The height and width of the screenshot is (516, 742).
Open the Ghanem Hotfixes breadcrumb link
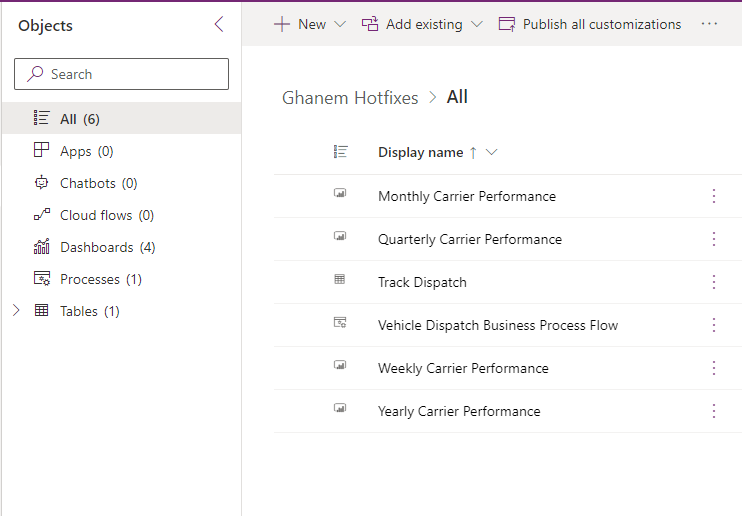[350, 97]
